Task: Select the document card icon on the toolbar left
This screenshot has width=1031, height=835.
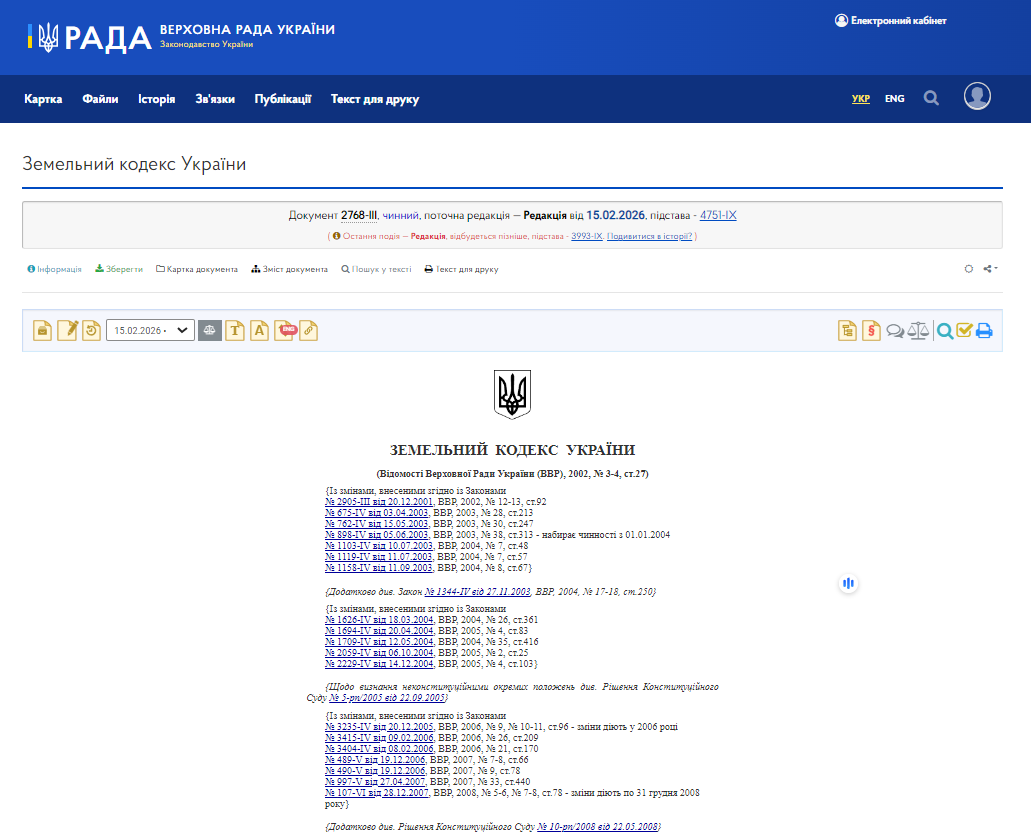Action: 41,330
